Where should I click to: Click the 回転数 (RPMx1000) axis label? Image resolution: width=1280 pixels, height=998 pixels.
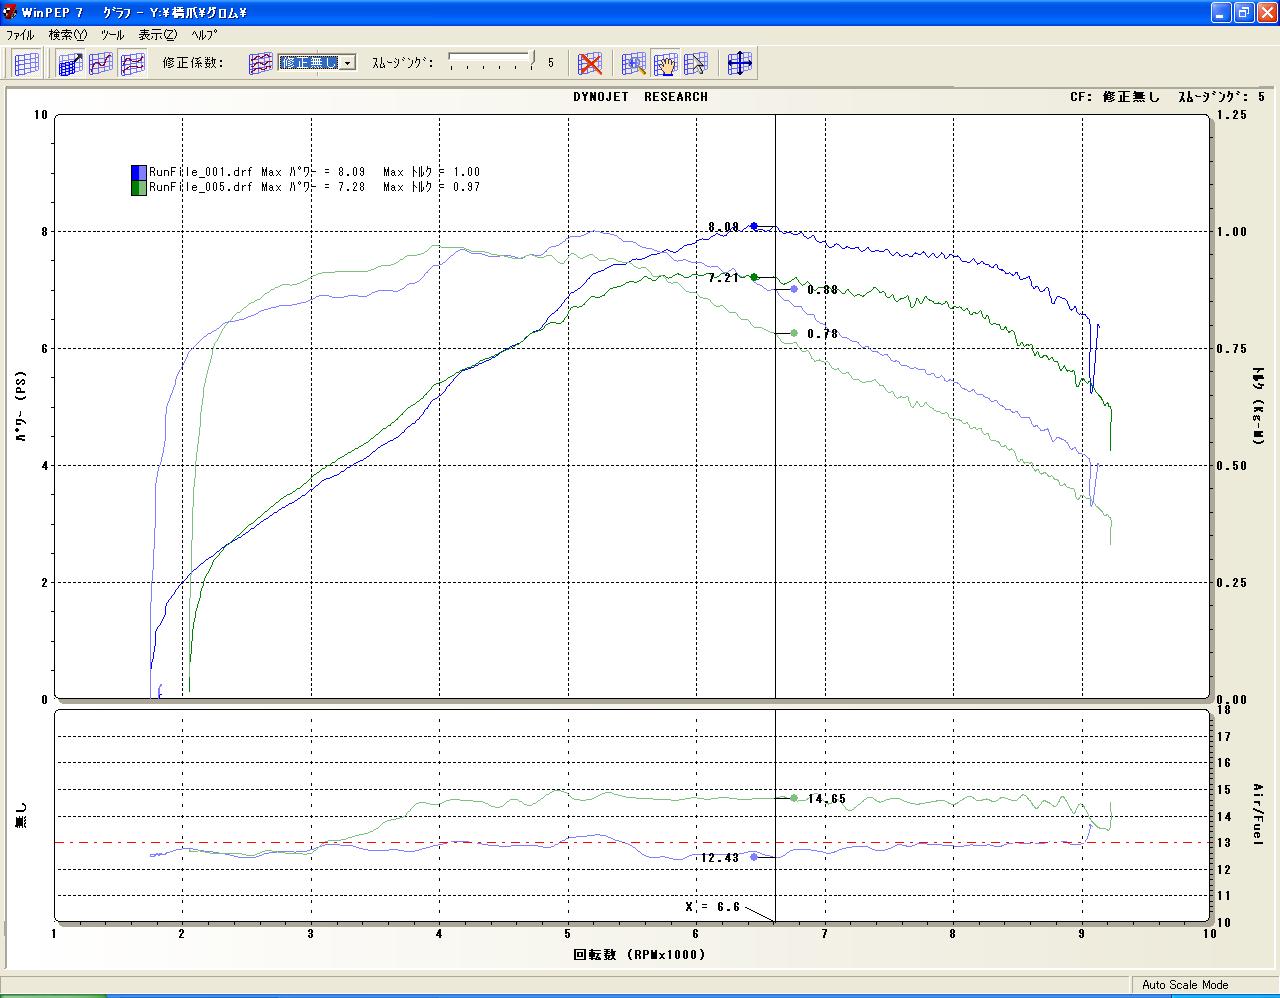[639, 954]
